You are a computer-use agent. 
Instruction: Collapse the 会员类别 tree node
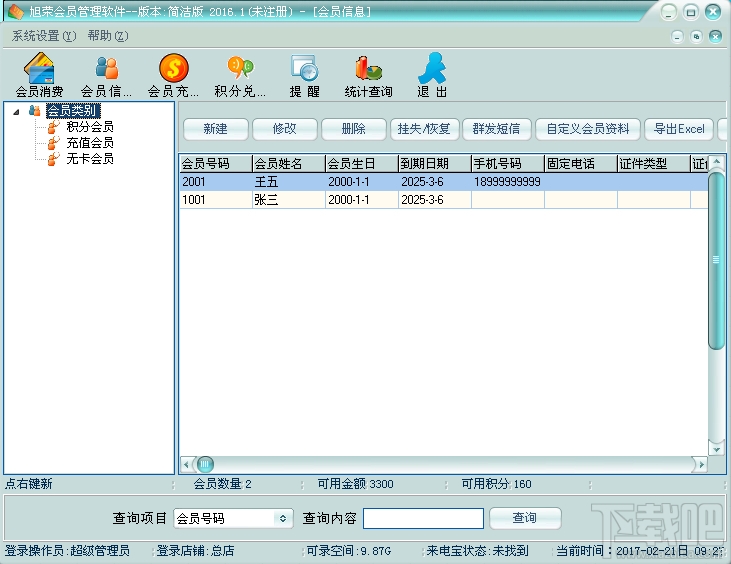click(x=16, y=111)
